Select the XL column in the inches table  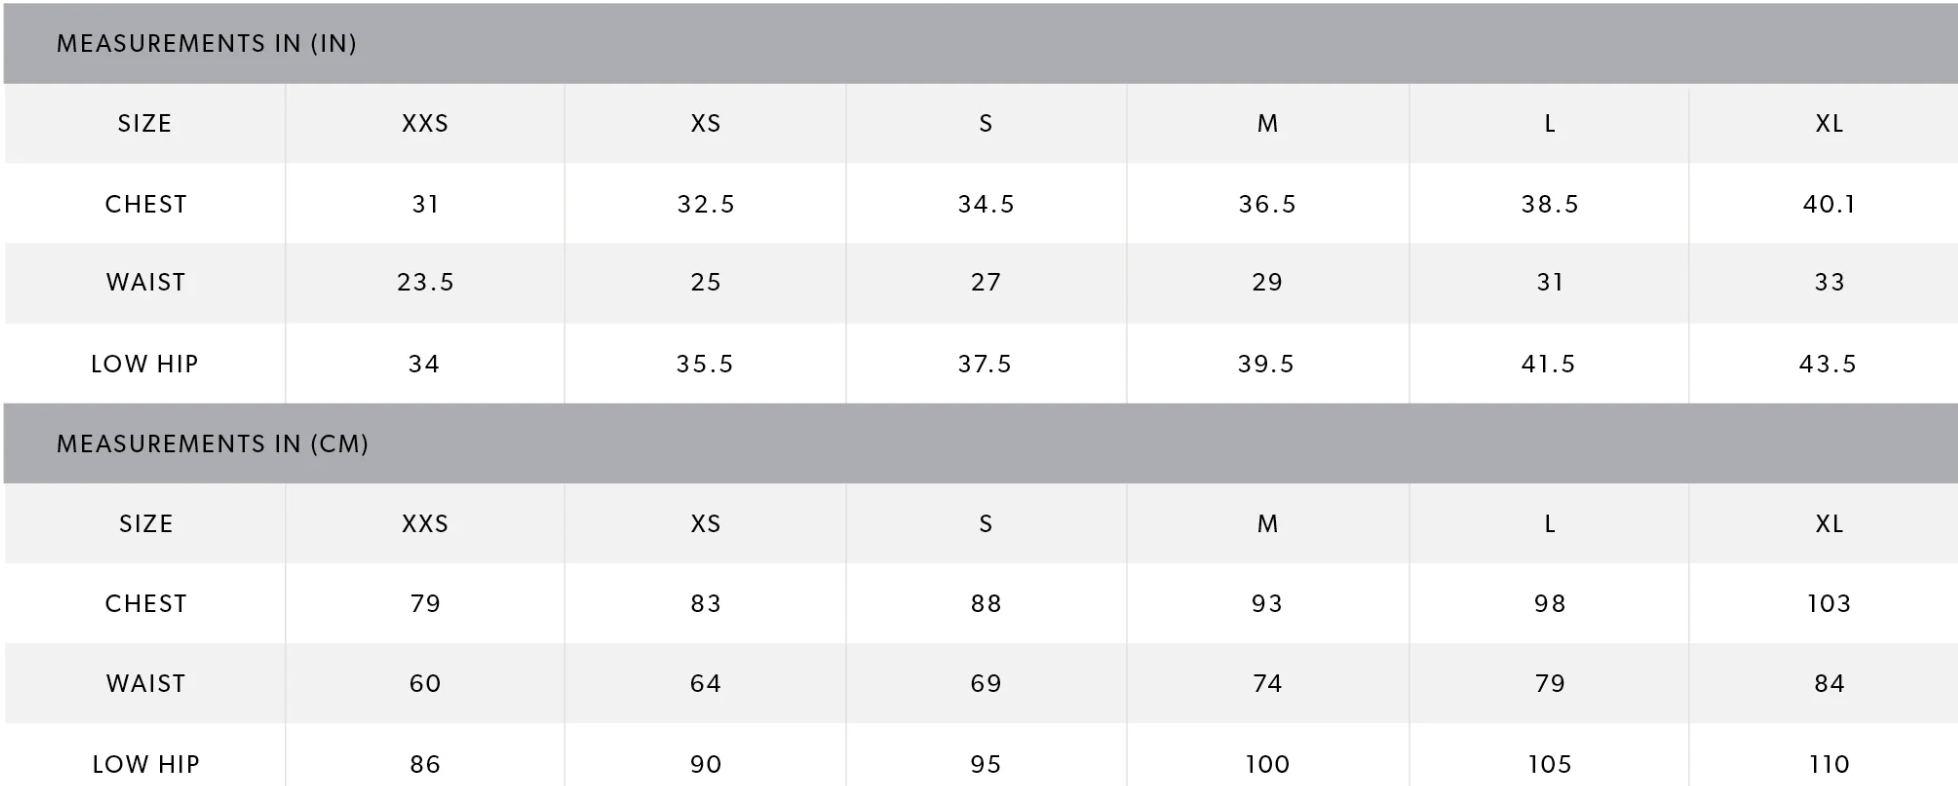[1829, 123]
